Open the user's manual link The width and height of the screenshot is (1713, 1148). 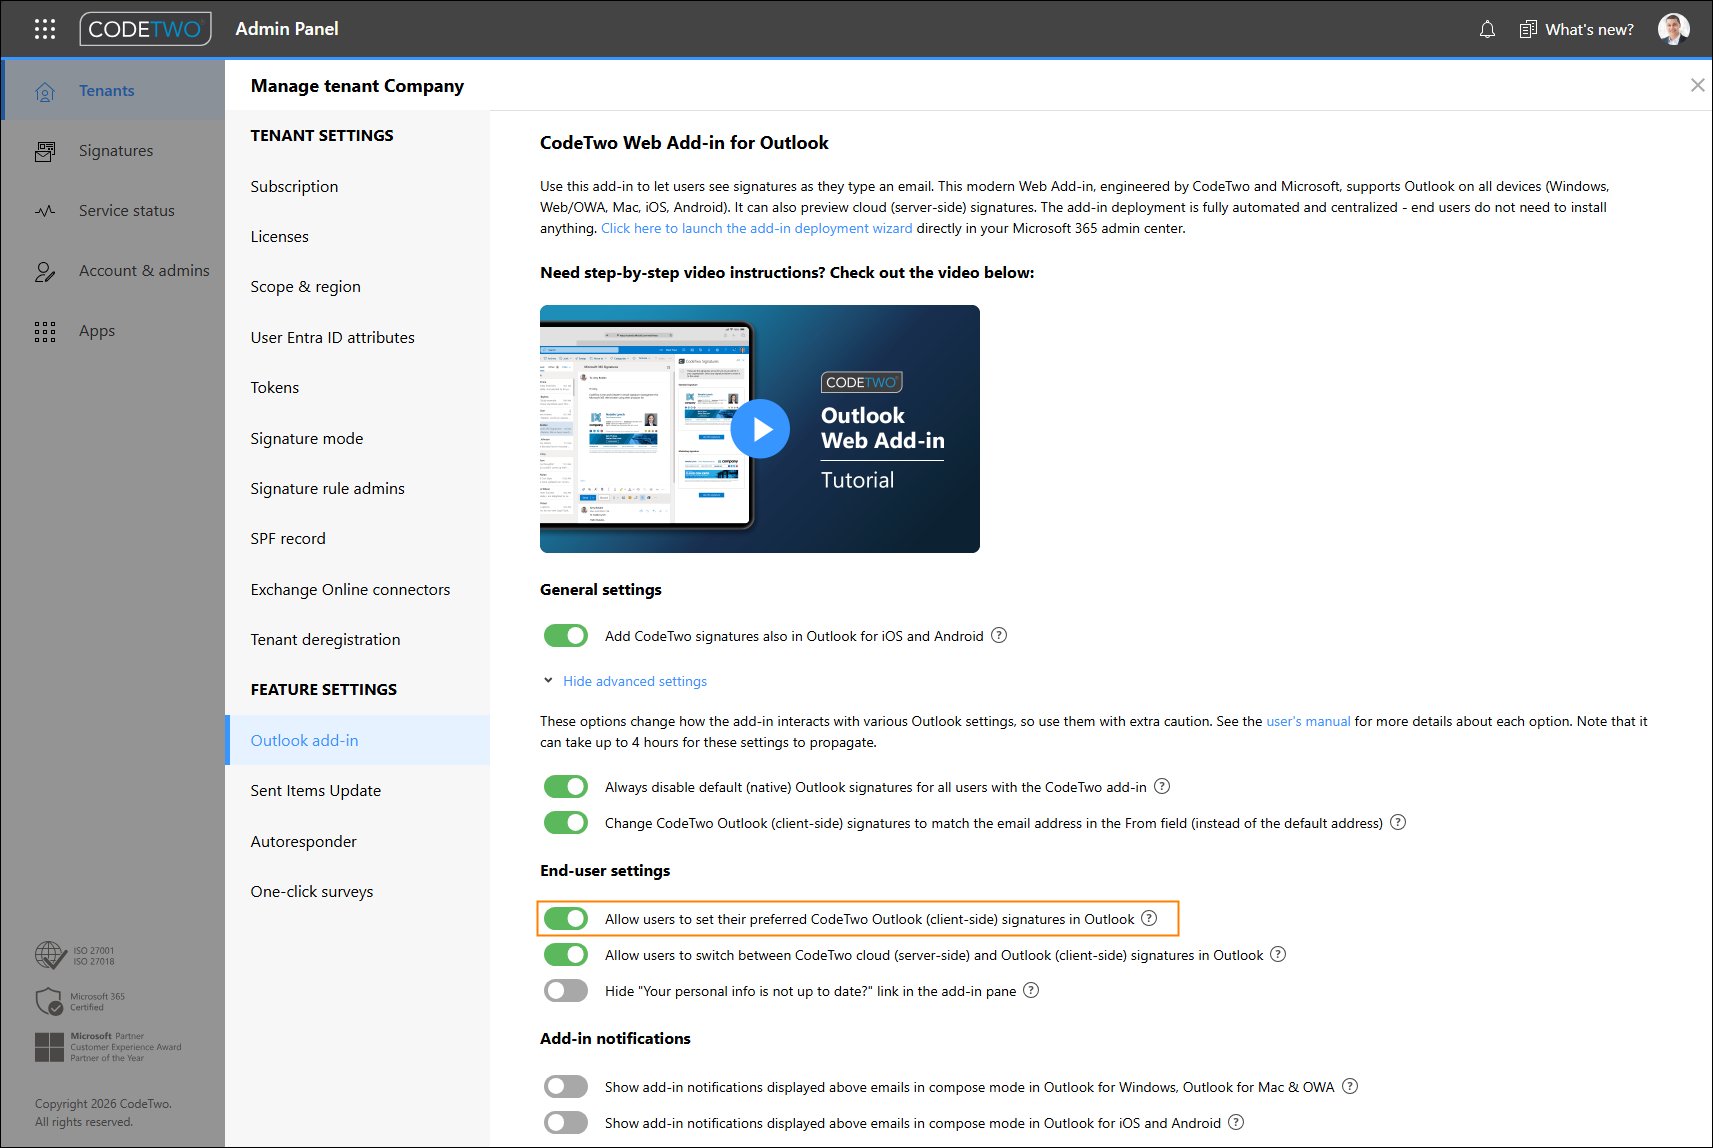coord(1308,721)
